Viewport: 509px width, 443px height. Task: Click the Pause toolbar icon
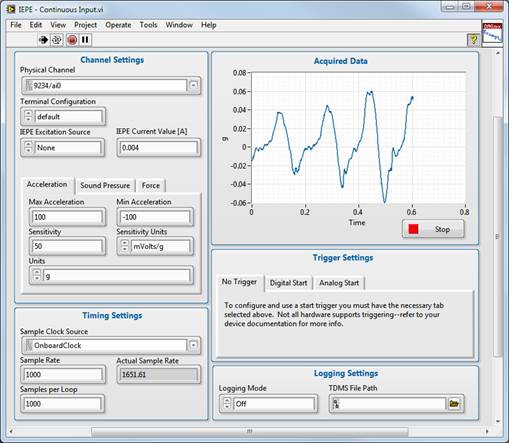coord(85,40)
